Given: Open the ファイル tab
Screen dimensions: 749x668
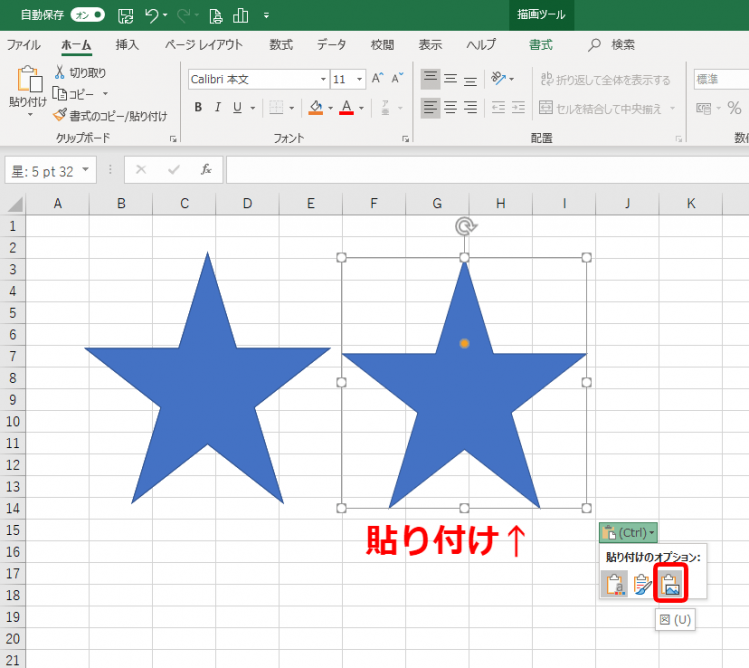Looking at the screenshot, I should (23, 45).
